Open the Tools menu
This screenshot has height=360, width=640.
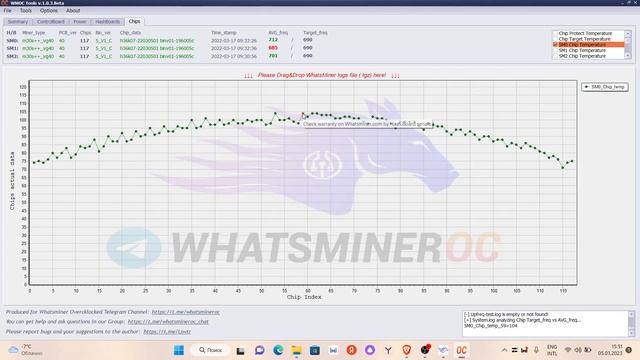[x=26, y=11]
